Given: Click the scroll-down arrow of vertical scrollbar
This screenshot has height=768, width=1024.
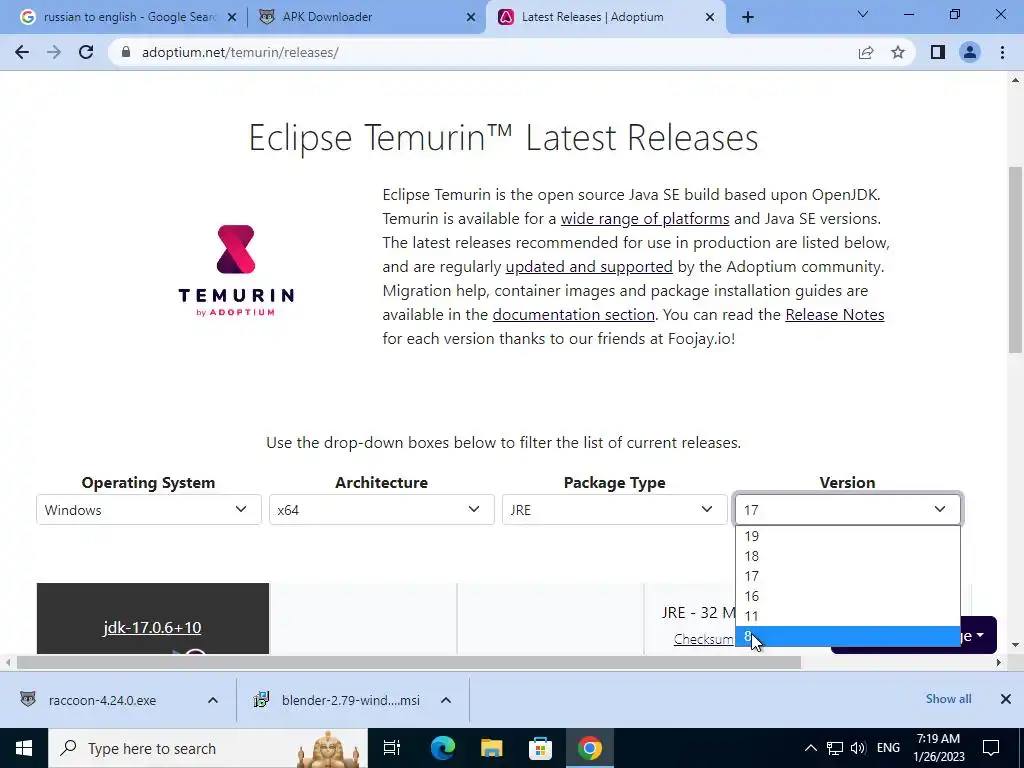Looking at the screenshot, I should tap(1015, 645).
